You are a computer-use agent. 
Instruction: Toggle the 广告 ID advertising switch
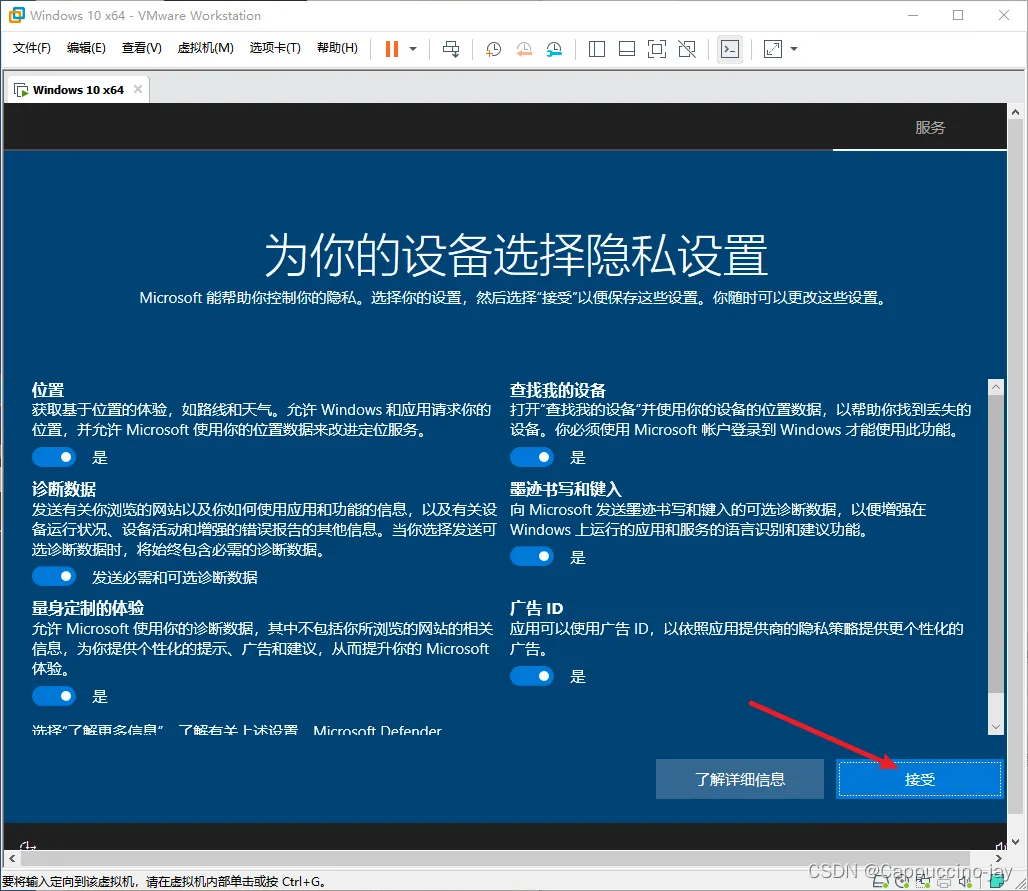pos(532,676)
